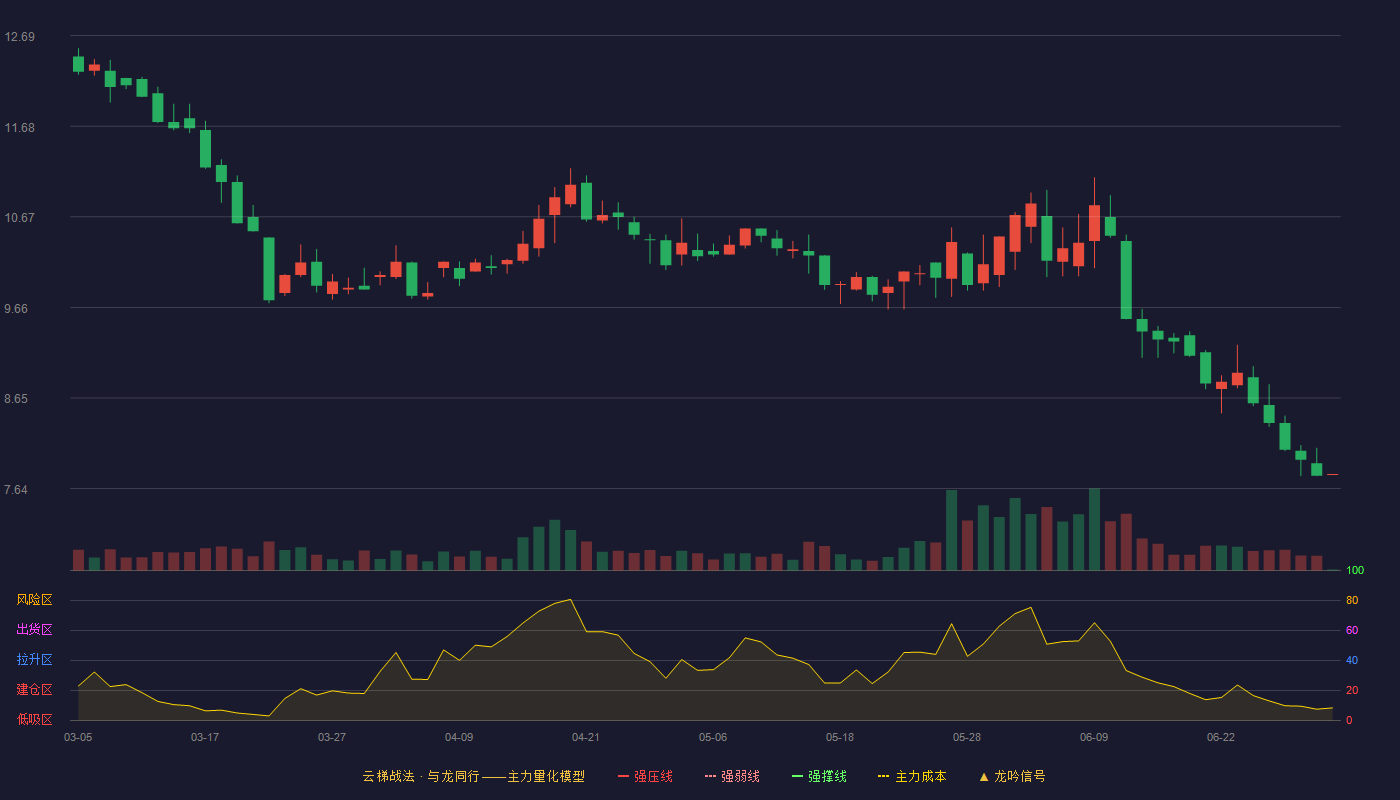Toggle the 龙吟信号 triangle legend item
Screen dimensions: 1400x800
1012,776
